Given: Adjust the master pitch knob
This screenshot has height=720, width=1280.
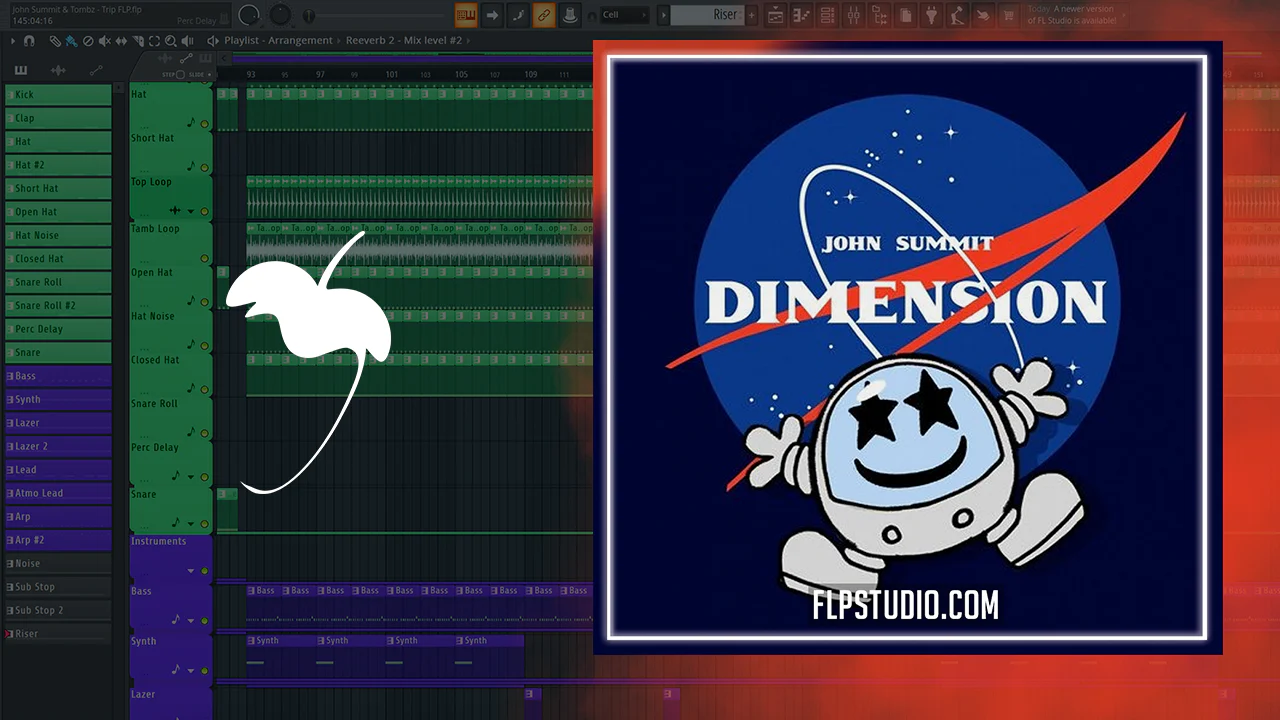Looking at the screenshot, I should 281,15.
